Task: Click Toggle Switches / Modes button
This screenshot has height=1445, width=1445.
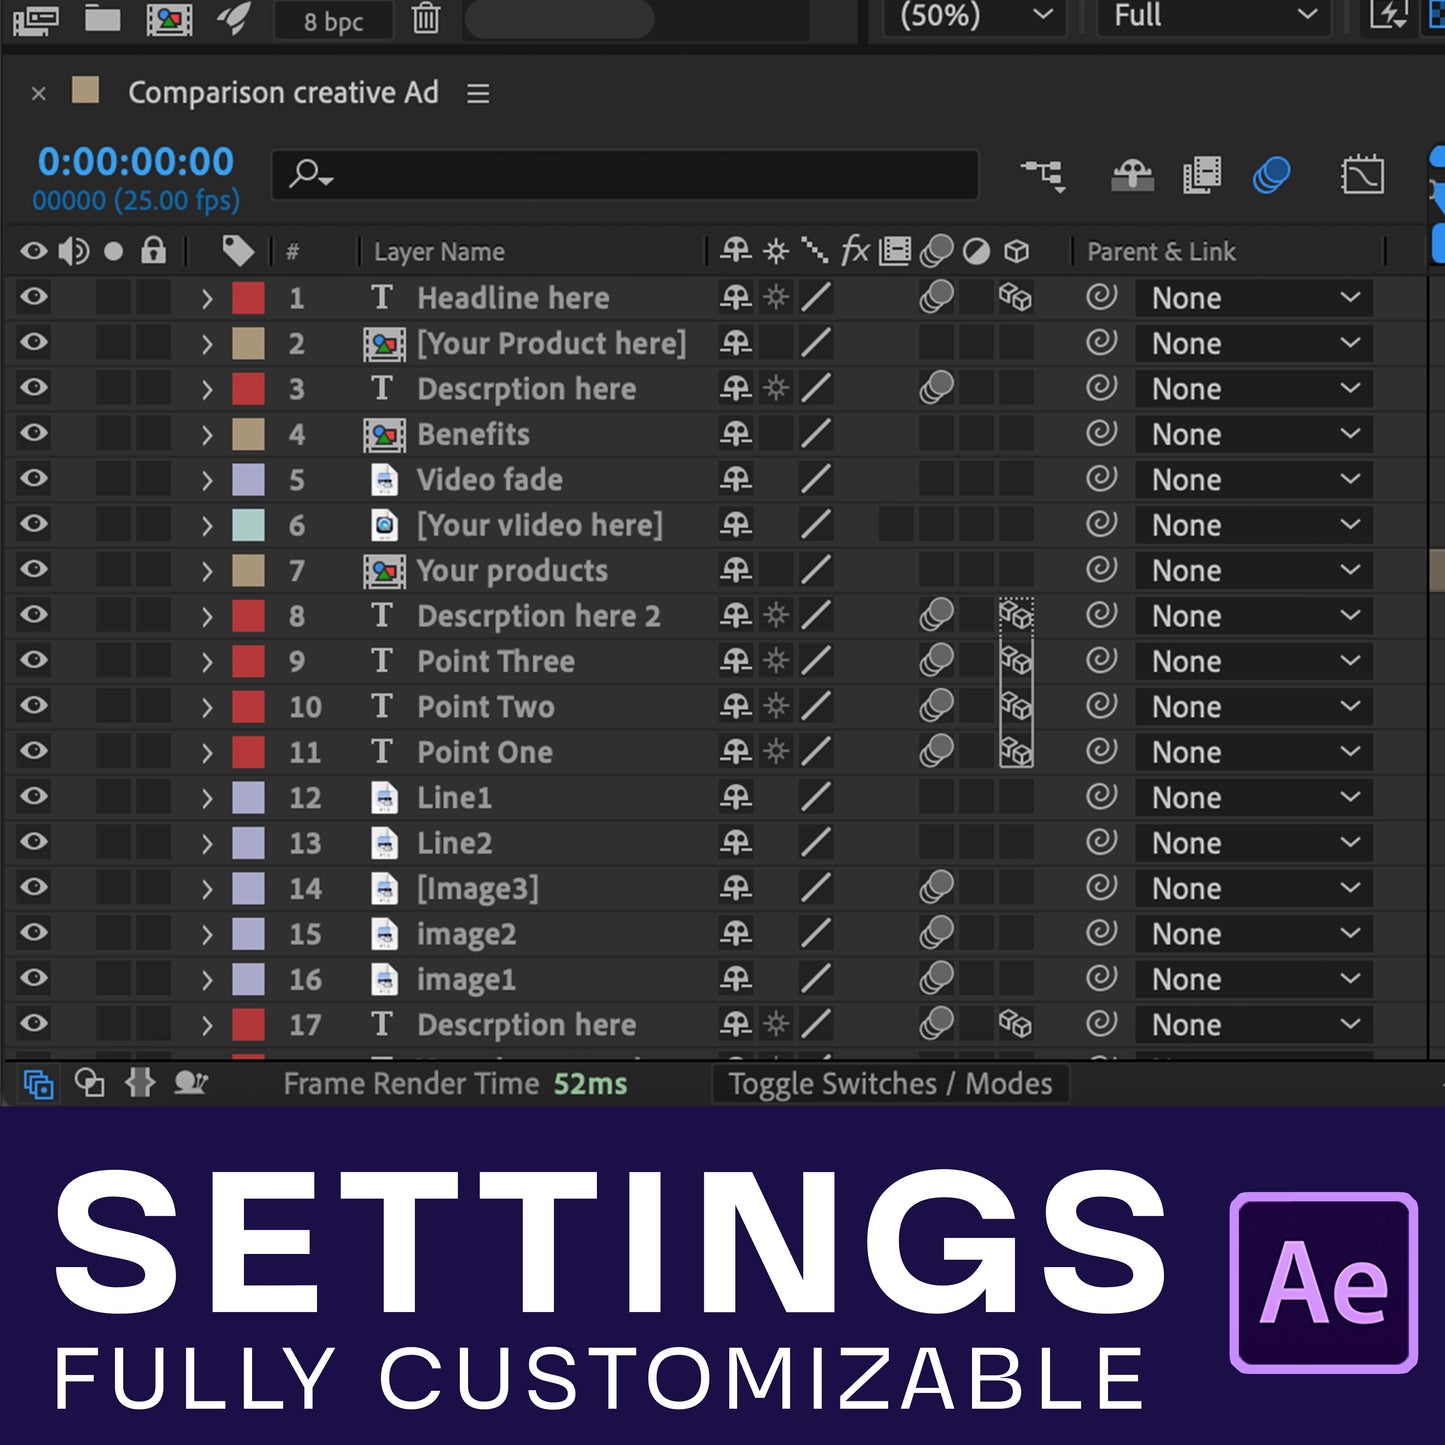Action: pos(890,1084)
